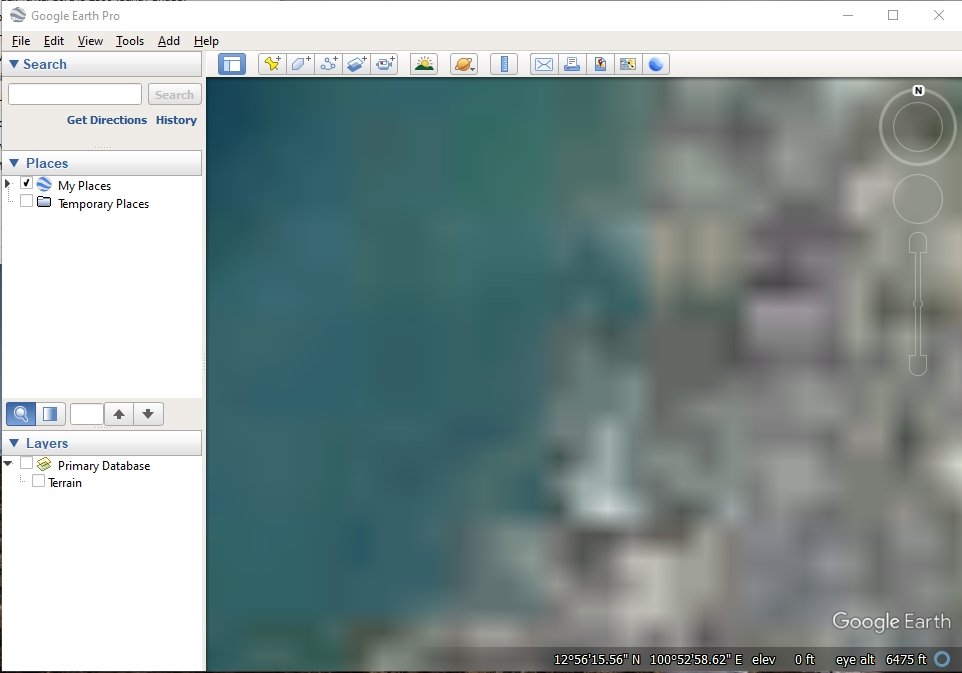Email the current view
The image size is (962, 673).
tap(544, 64)
